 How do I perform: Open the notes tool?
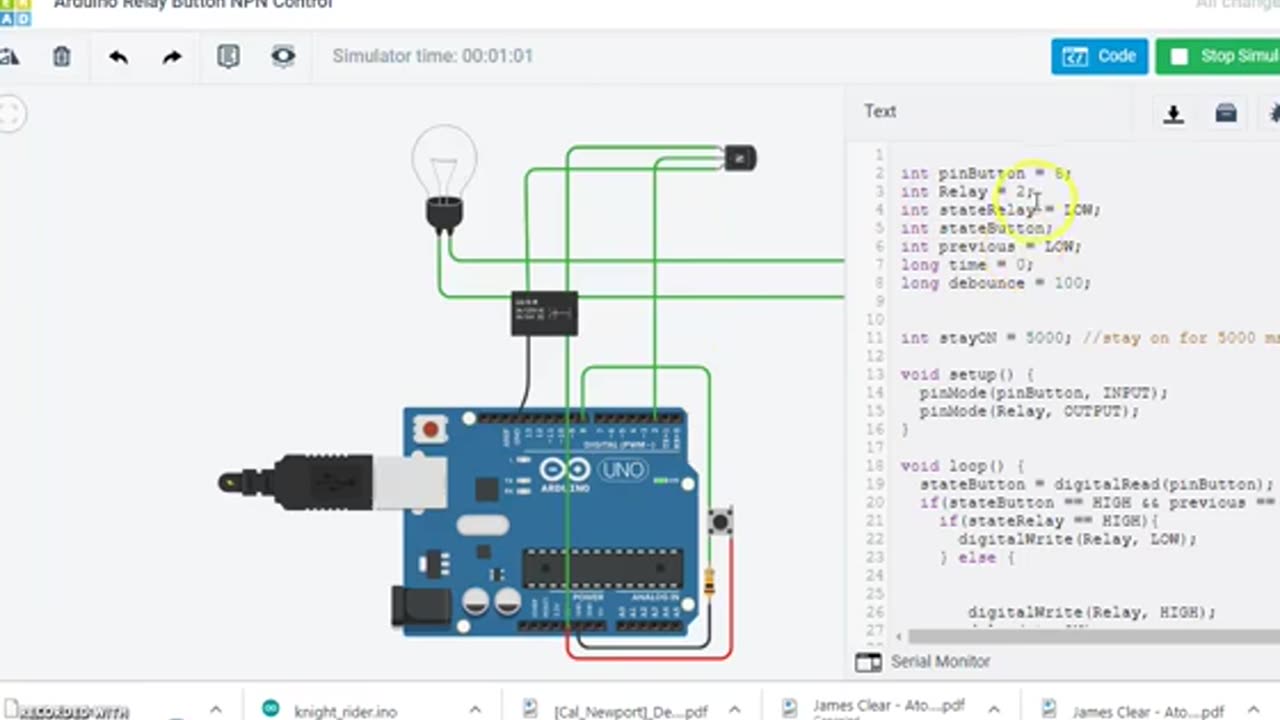tap(228, 57)
